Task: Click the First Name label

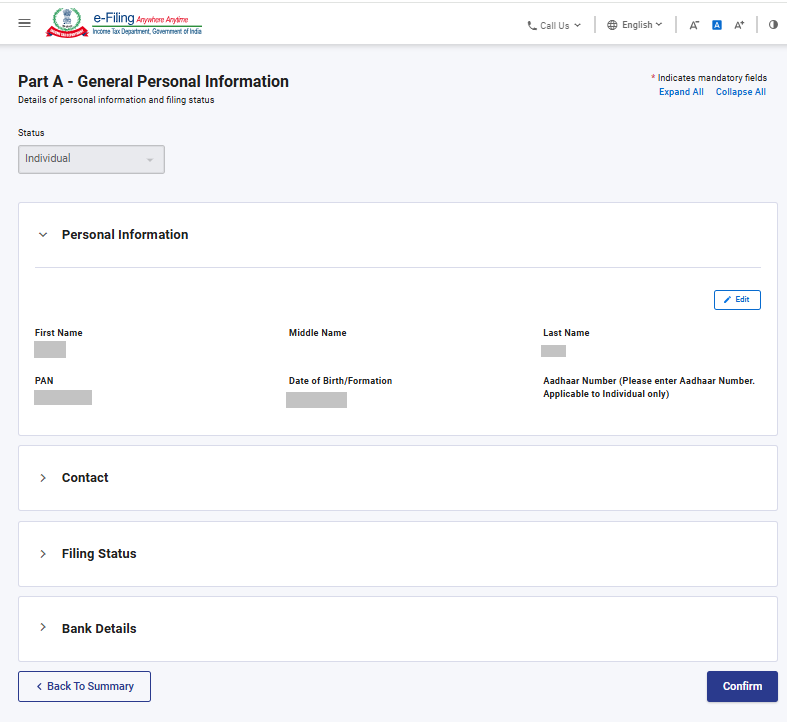Action: (58, 333)
